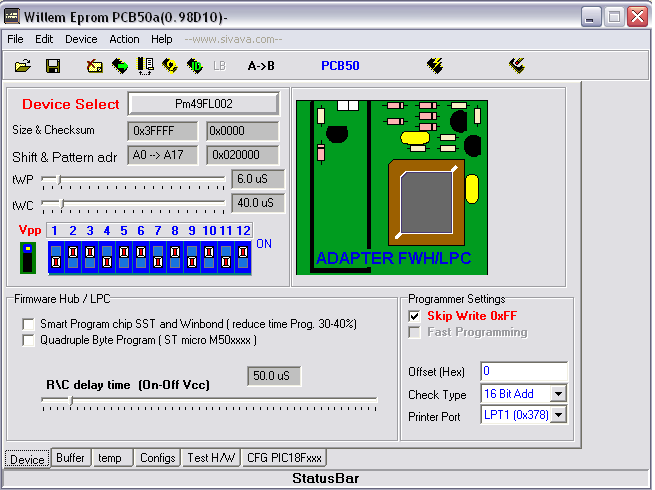Click the lightning chip erase icon
The width and height of the screenshot is (655, 490).
pyautogui.click(x=435, y=66)
